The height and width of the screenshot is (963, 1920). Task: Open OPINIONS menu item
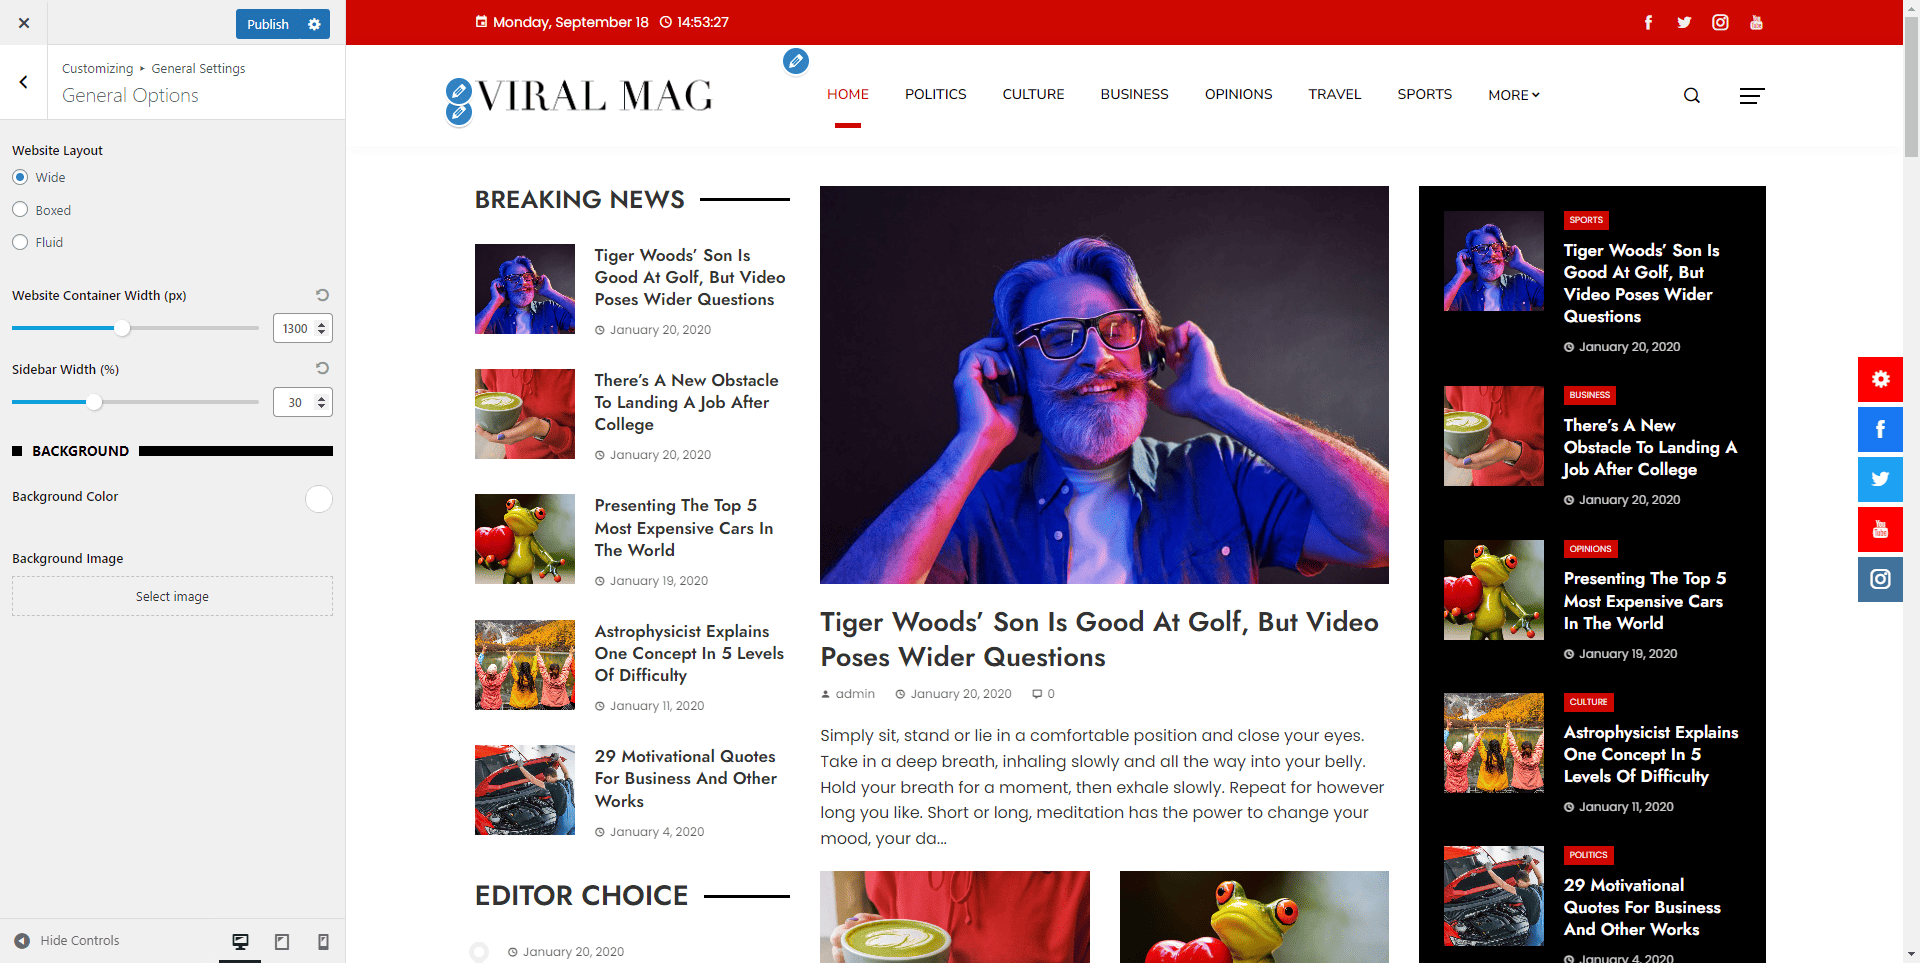tap(1239, 94)
